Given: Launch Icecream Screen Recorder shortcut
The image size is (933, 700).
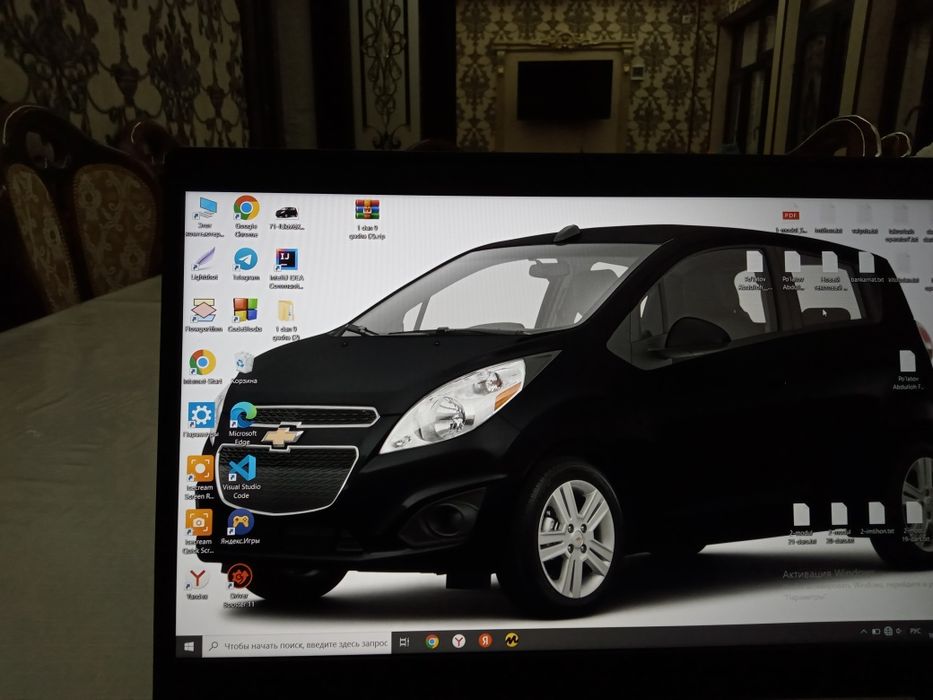Looking at the screenshot, I should coord(200,478).
